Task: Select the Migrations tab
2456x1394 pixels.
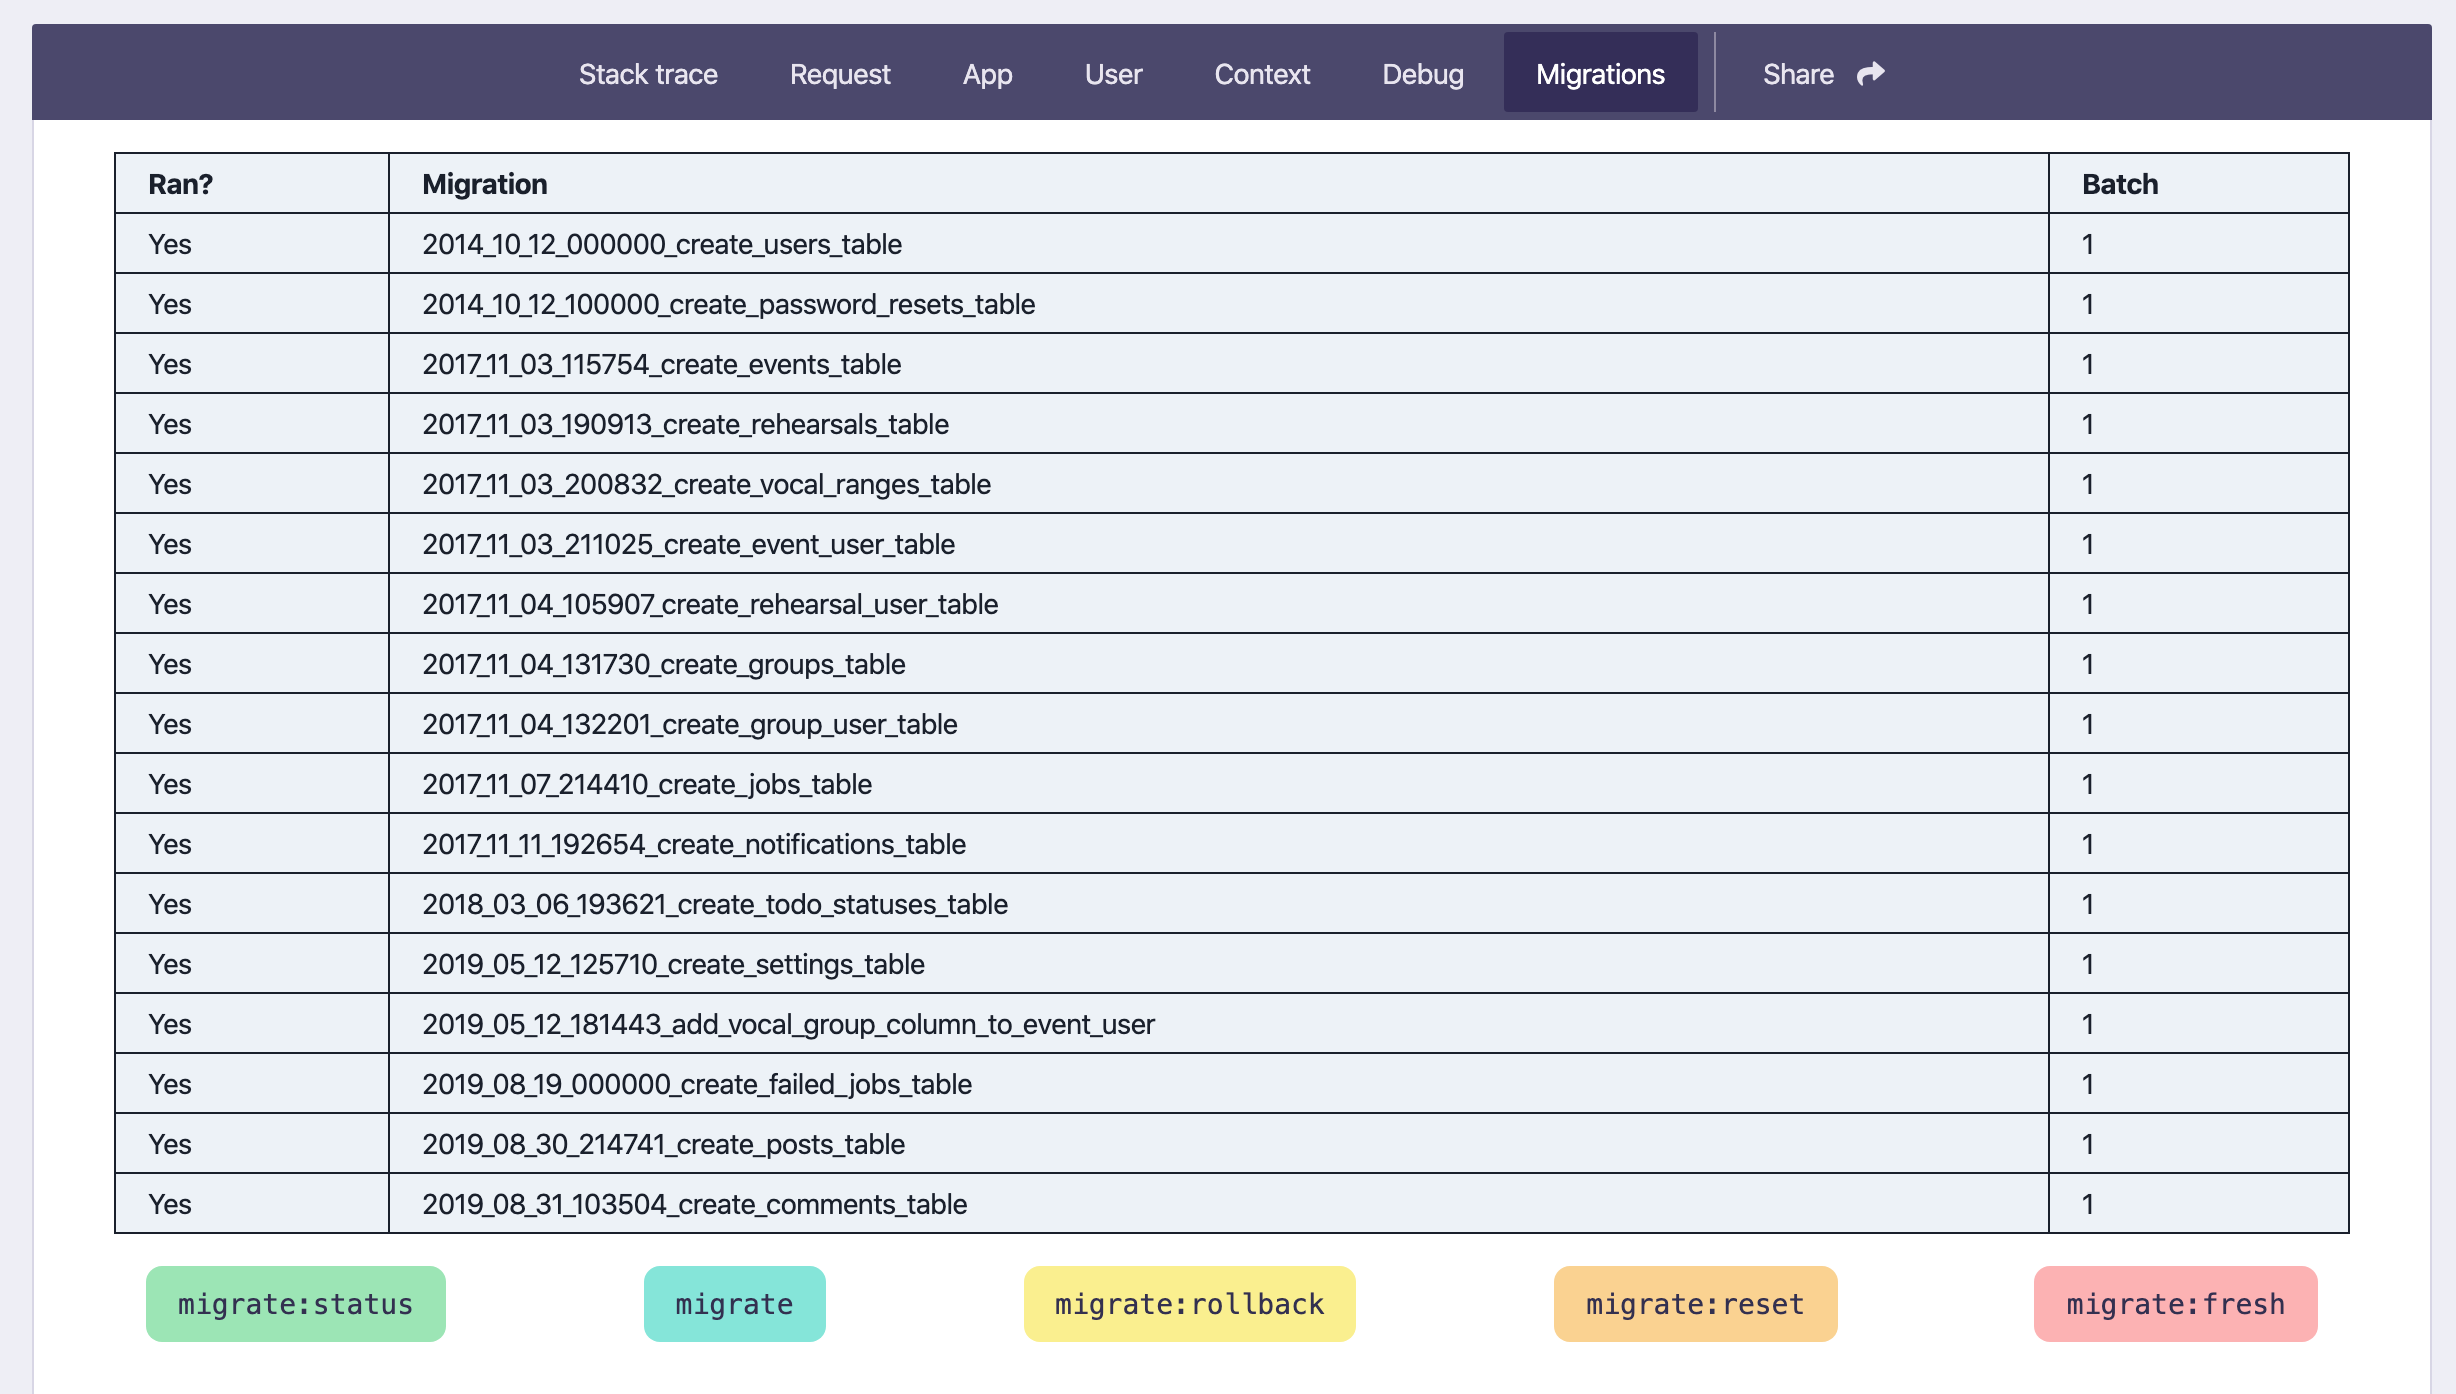Action: [1600, 74]
